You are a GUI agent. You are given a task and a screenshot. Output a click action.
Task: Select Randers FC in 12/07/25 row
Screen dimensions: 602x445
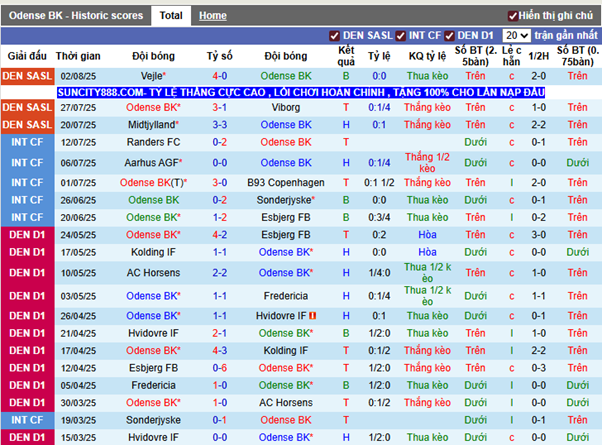coord(153,142)
